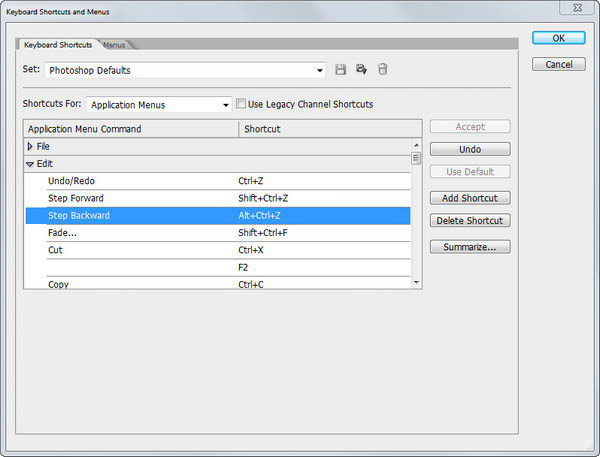Image resolution: width=600 pixels, height=457 pixels.
Task: Click the Add Shortcut button
Action: [470, 198]
